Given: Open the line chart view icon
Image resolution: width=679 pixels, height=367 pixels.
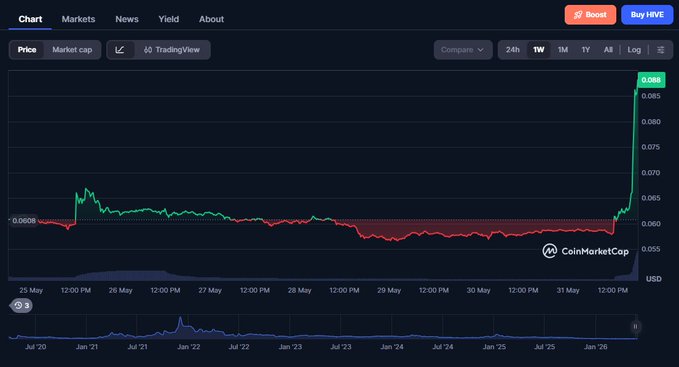Looking at the screenshot, I should pyautogui.click(x=120, y=50).
